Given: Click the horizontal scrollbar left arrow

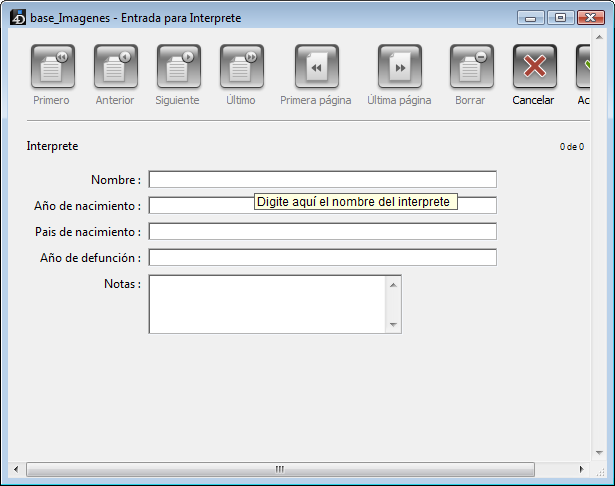Looking at the screenshot, I should pyautogui.click(x=15, y=469).
